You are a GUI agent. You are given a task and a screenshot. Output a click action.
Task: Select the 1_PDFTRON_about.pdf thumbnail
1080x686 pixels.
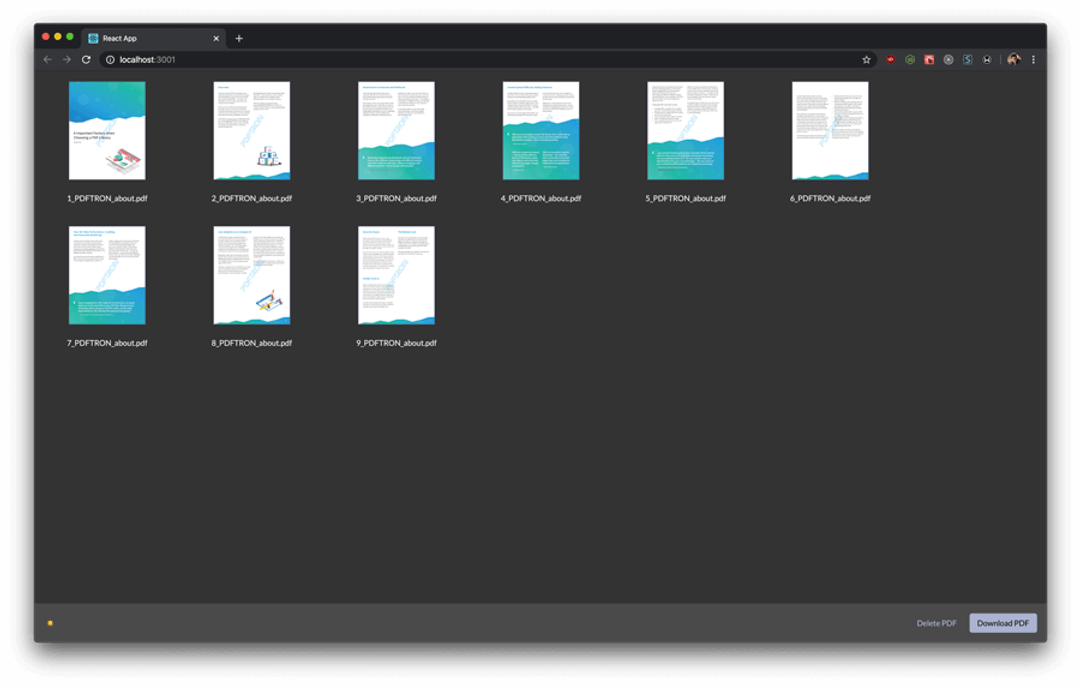coord(107,130)
